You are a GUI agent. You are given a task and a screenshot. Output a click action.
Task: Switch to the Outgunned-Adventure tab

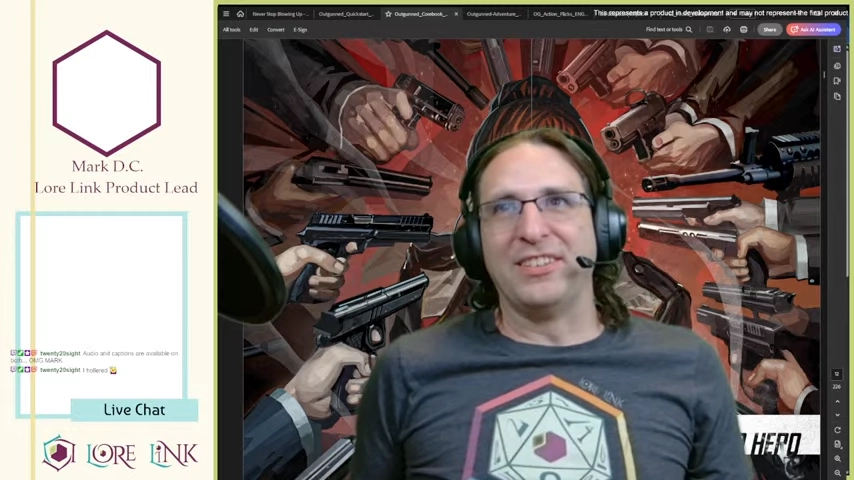pos(493,14)
